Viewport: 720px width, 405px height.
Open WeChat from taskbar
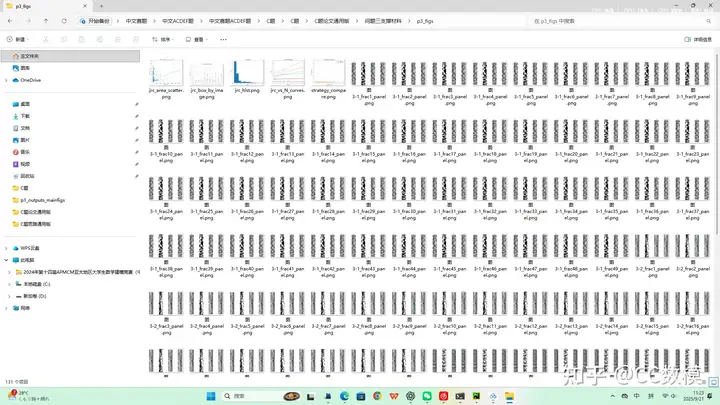click(427, 396)
